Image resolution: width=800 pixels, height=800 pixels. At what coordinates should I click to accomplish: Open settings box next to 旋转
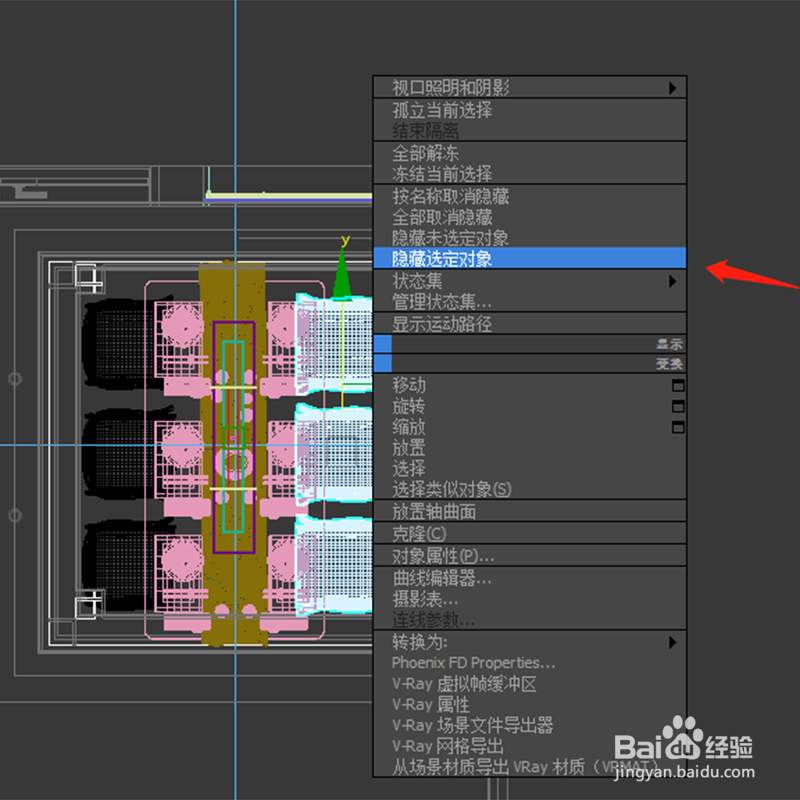tap(678, 407)
